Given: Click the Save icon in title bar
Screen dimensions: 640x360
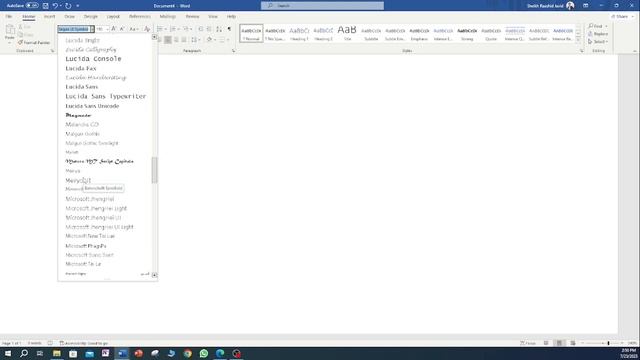Looking at the screenshot, I should coord(45,6).
